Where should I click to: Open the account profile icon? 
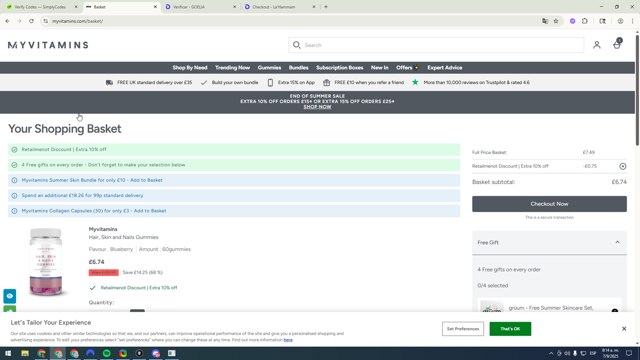pos(597,45)
